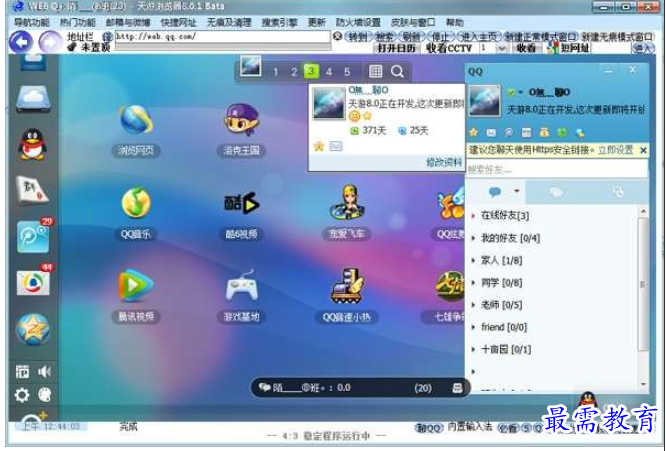The image size is (666, 451).
Task: Click the friend list vertical scrollbar
Action: coord(643,285)
